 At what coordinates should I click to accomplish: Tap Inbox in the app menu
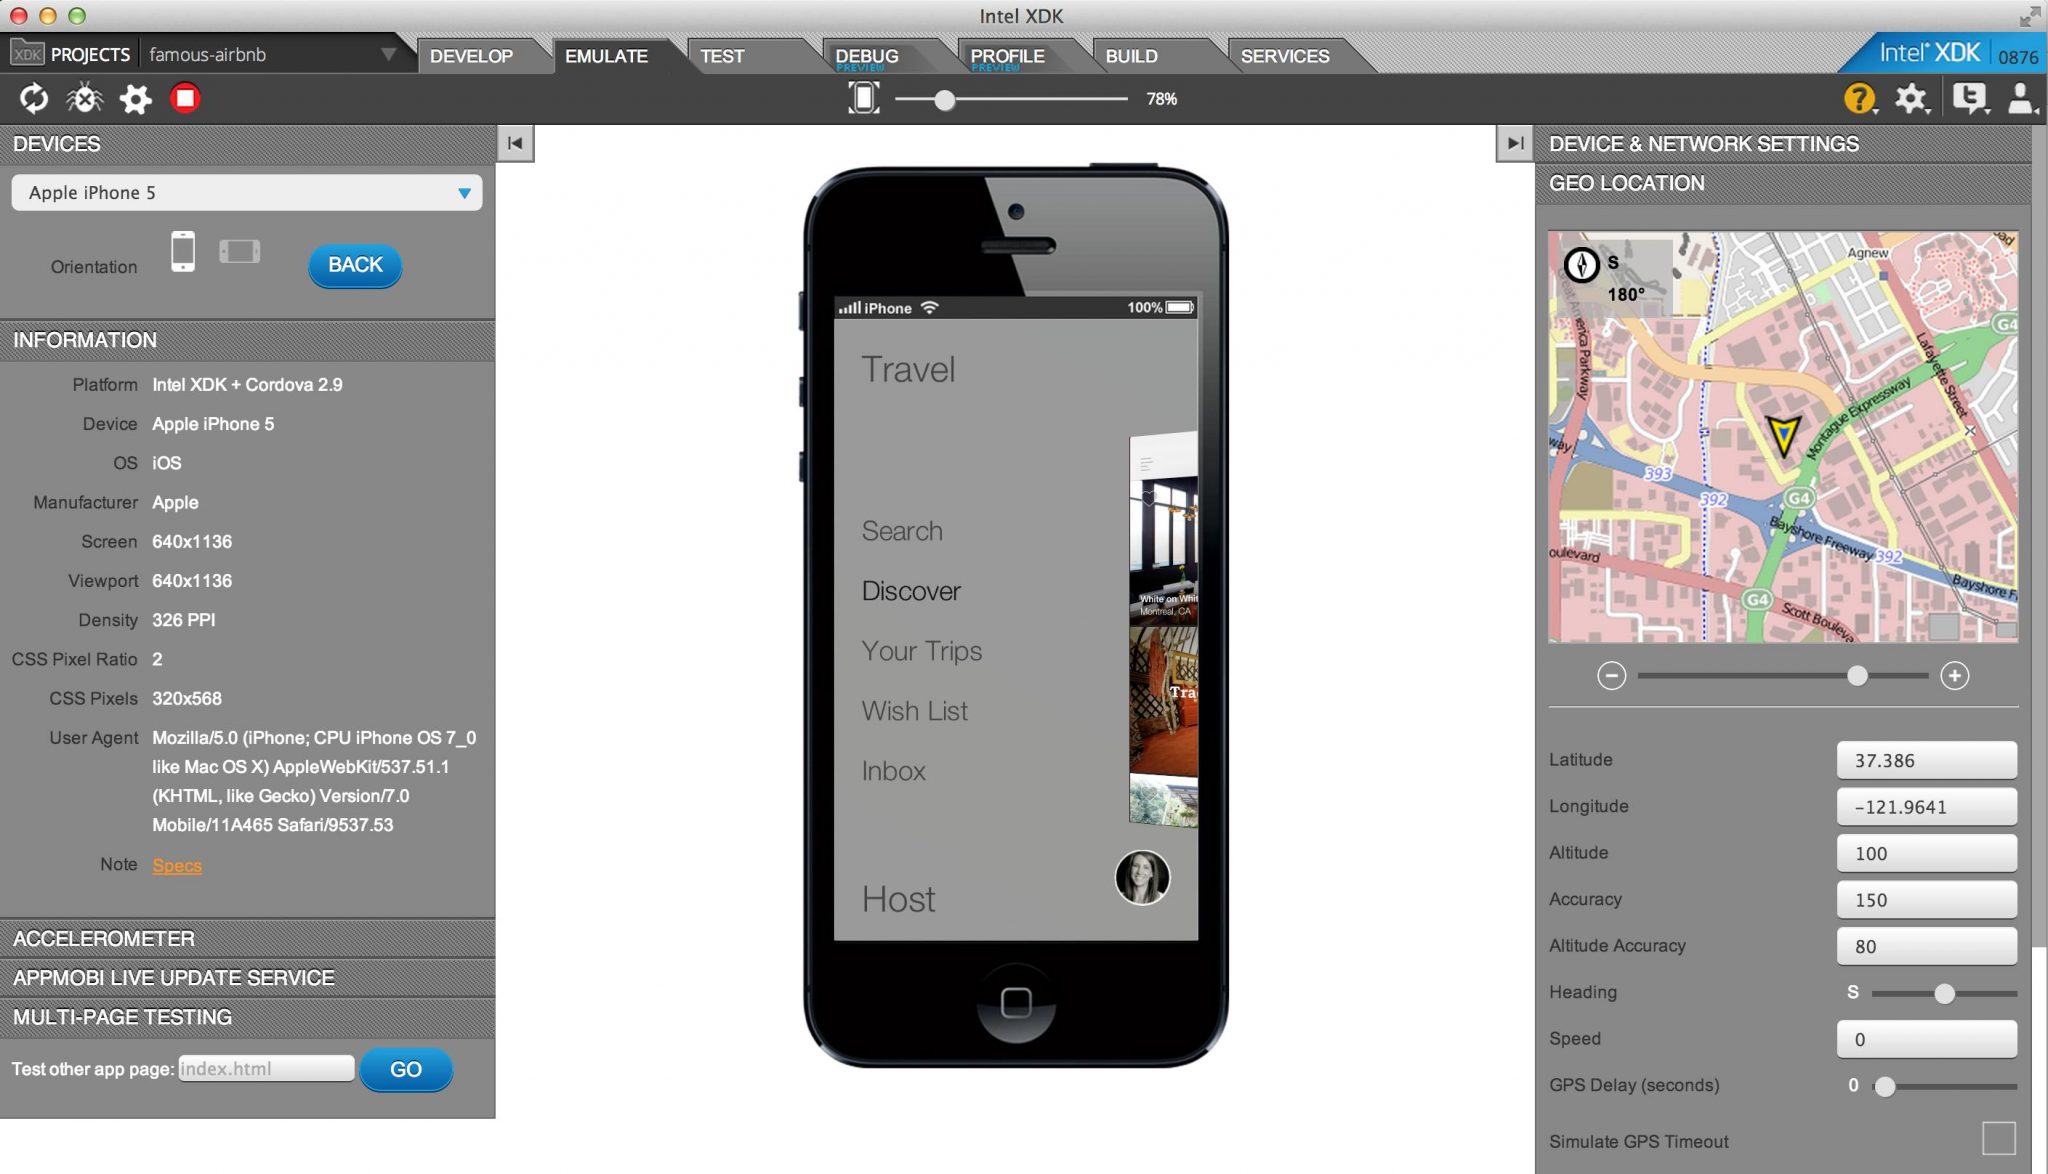tap(894, 771)
